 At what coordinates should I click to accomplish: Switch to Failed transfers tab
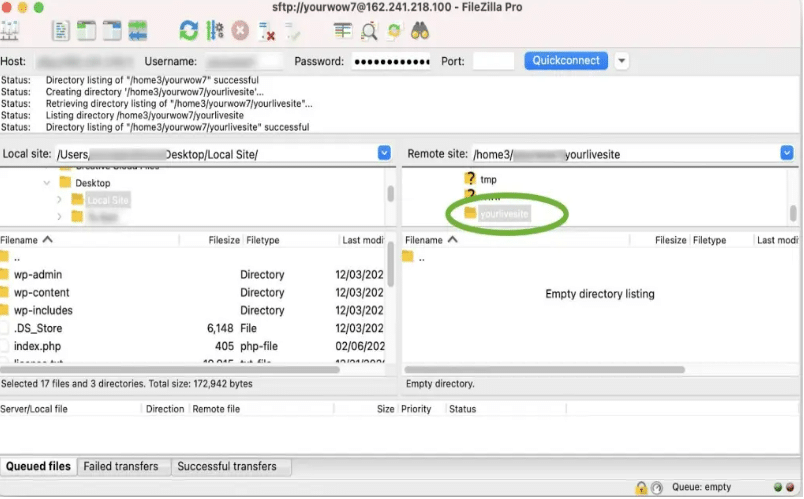(121, 467)
